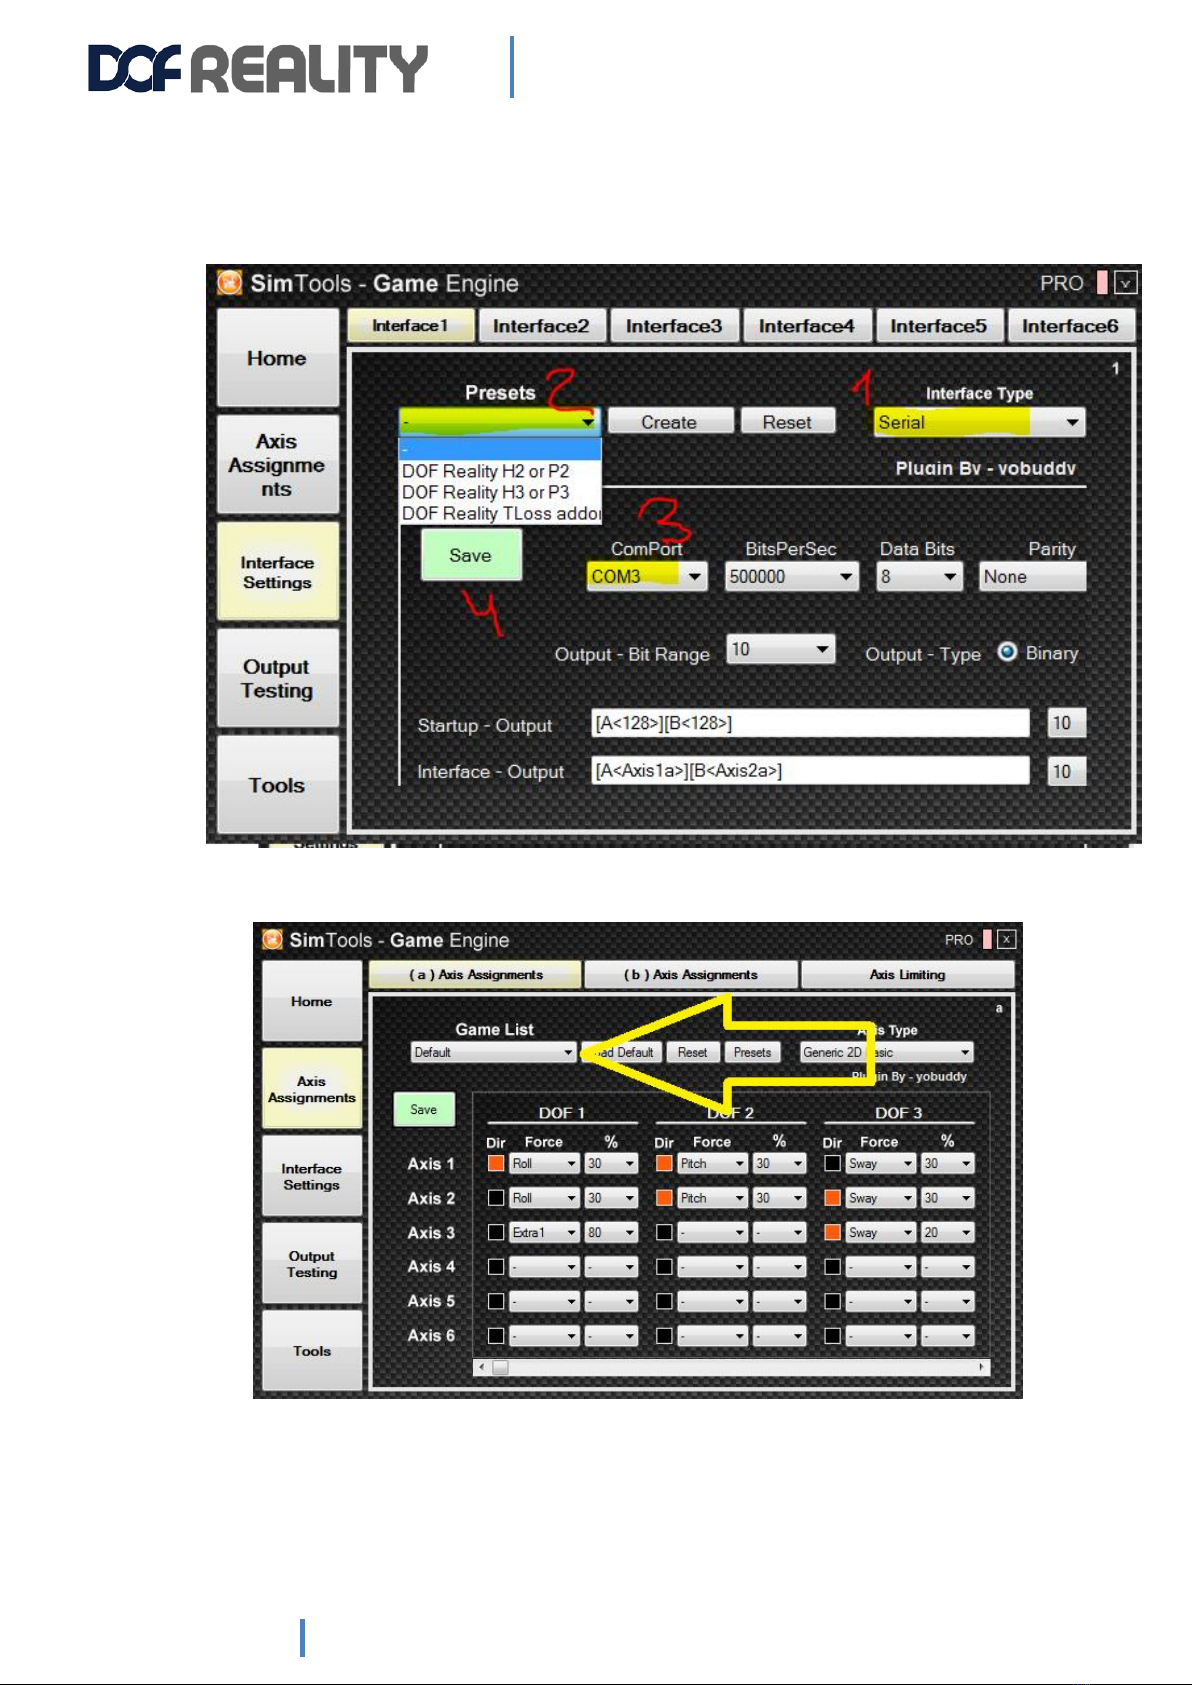1192x1685 pixels.
Task: Open the ComPort COM3 dropdown
Action: [647, 577]
